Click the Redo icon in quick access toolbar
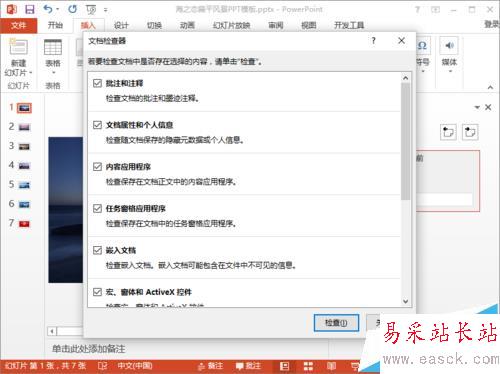Image resolution: width=500 pixels, height=374 pixels. click(72, 9)
